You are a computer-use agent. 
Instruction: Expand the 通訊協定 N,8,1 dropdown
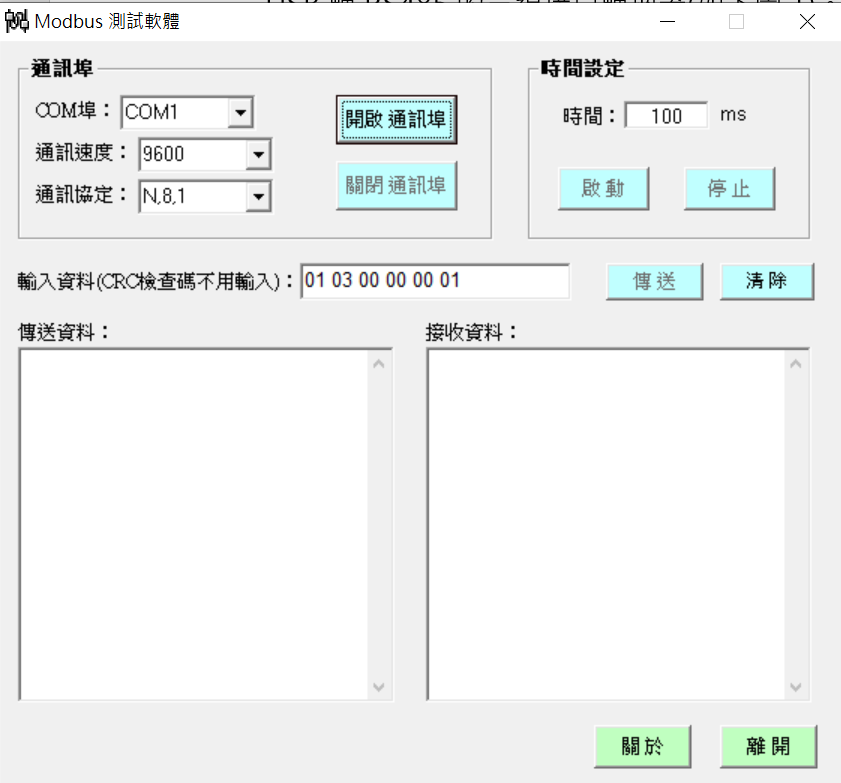258,197
